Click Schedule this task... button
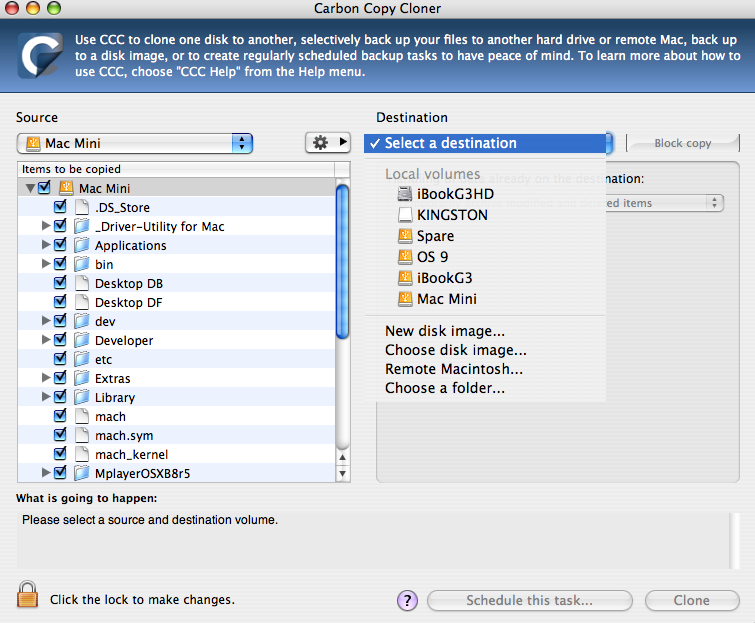The height and width of the screenshot is (623, 755). tap(530, 600)
